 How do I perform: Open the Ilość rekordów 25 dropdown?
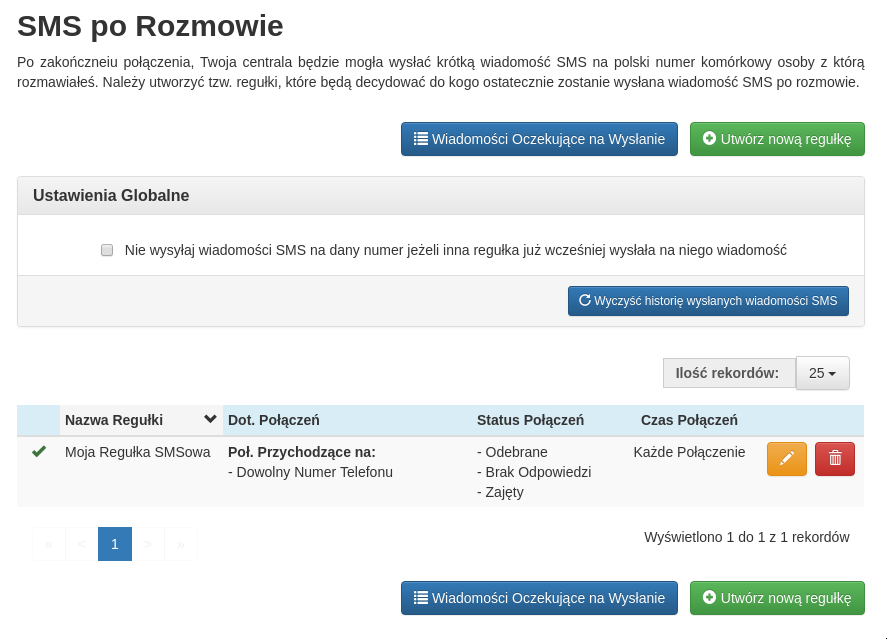click(x=822, y=373)
